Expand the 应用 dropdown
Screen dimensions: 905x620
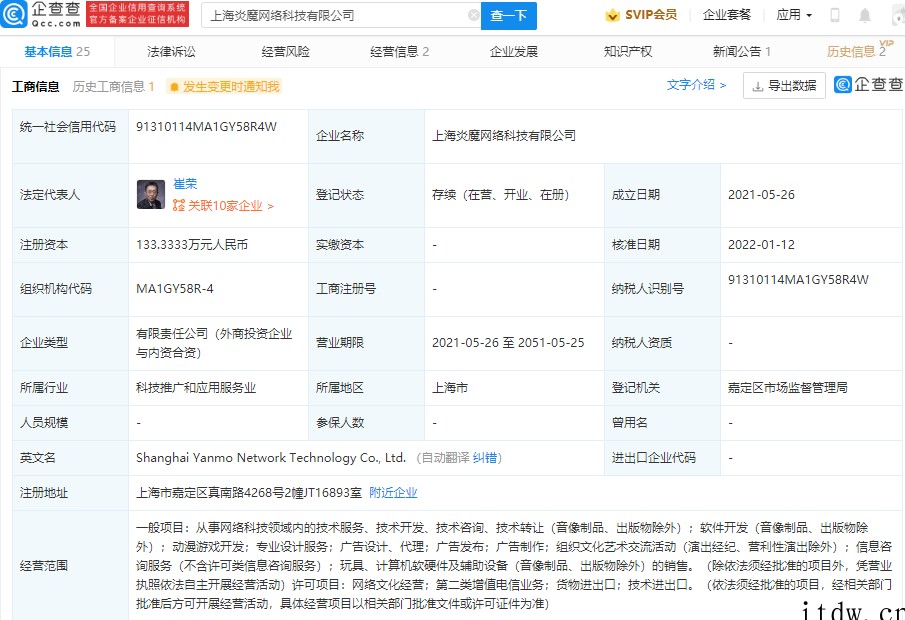(x=794, y=15)
